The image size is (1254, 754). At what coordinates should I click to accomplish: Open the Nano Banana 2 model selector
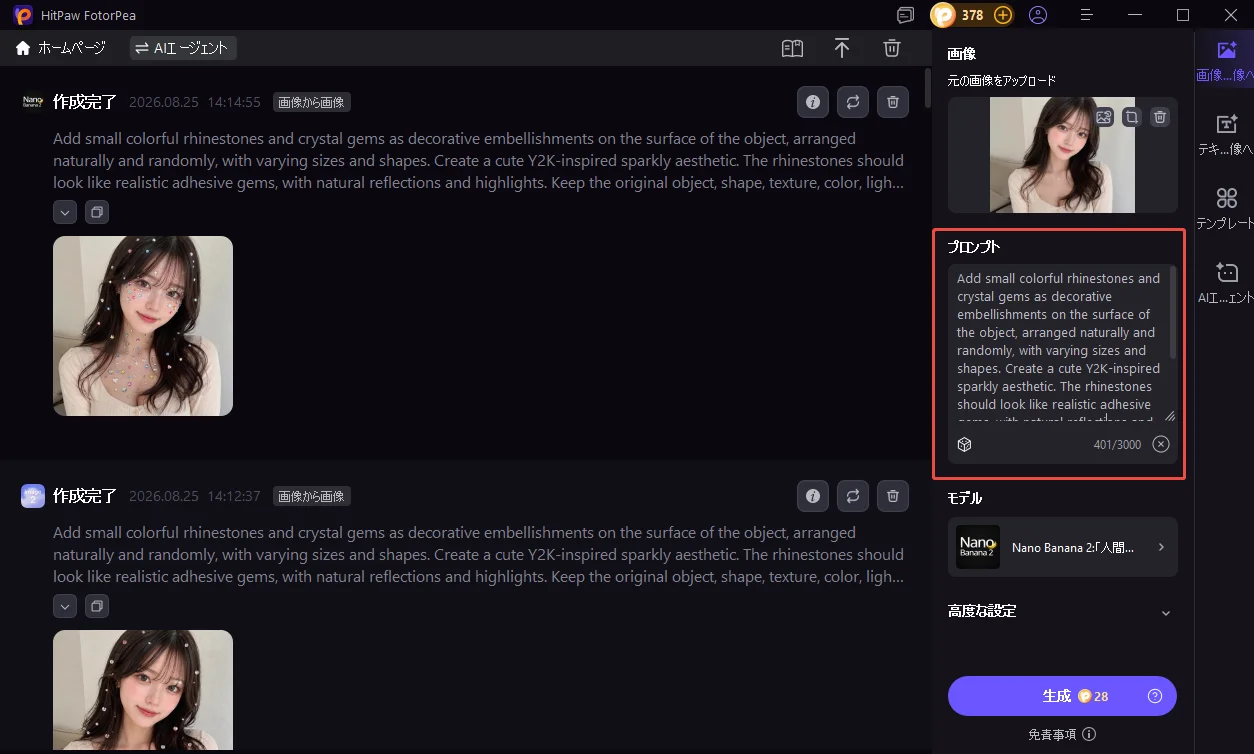point(1062,547)
